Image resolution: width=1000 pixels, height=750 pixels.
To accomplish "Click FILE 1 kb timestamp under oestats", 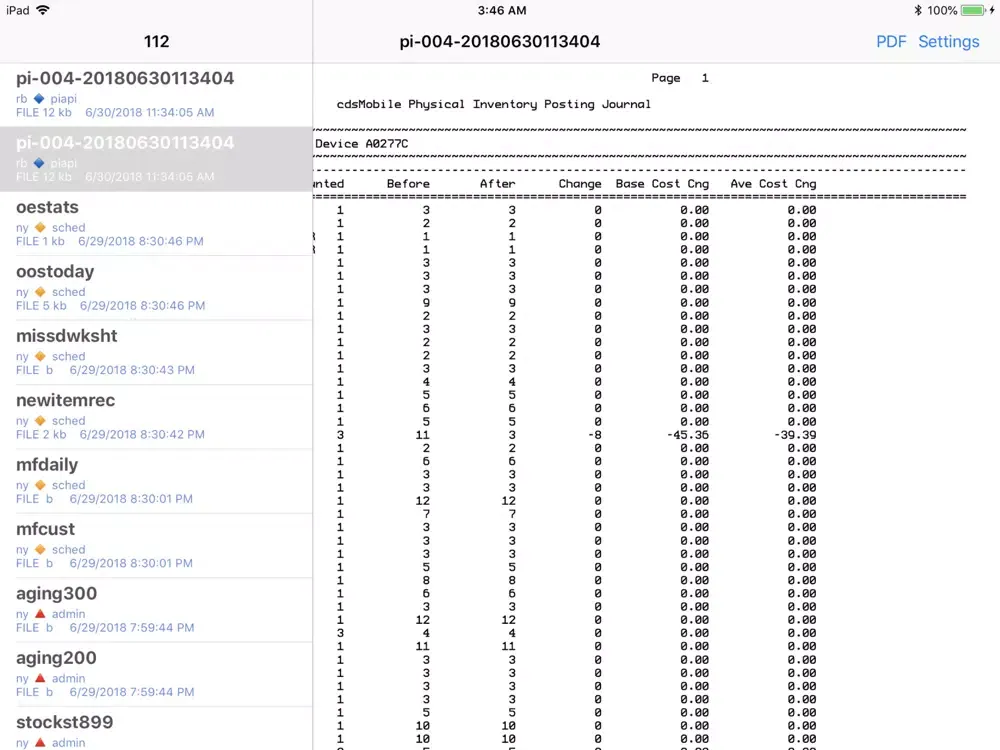I will click(110, 241).
